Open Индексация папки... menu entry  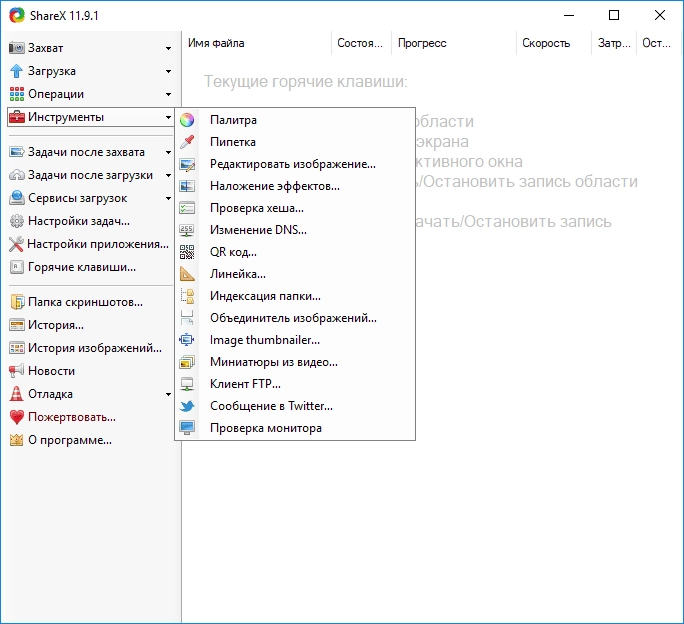point(295,296)
